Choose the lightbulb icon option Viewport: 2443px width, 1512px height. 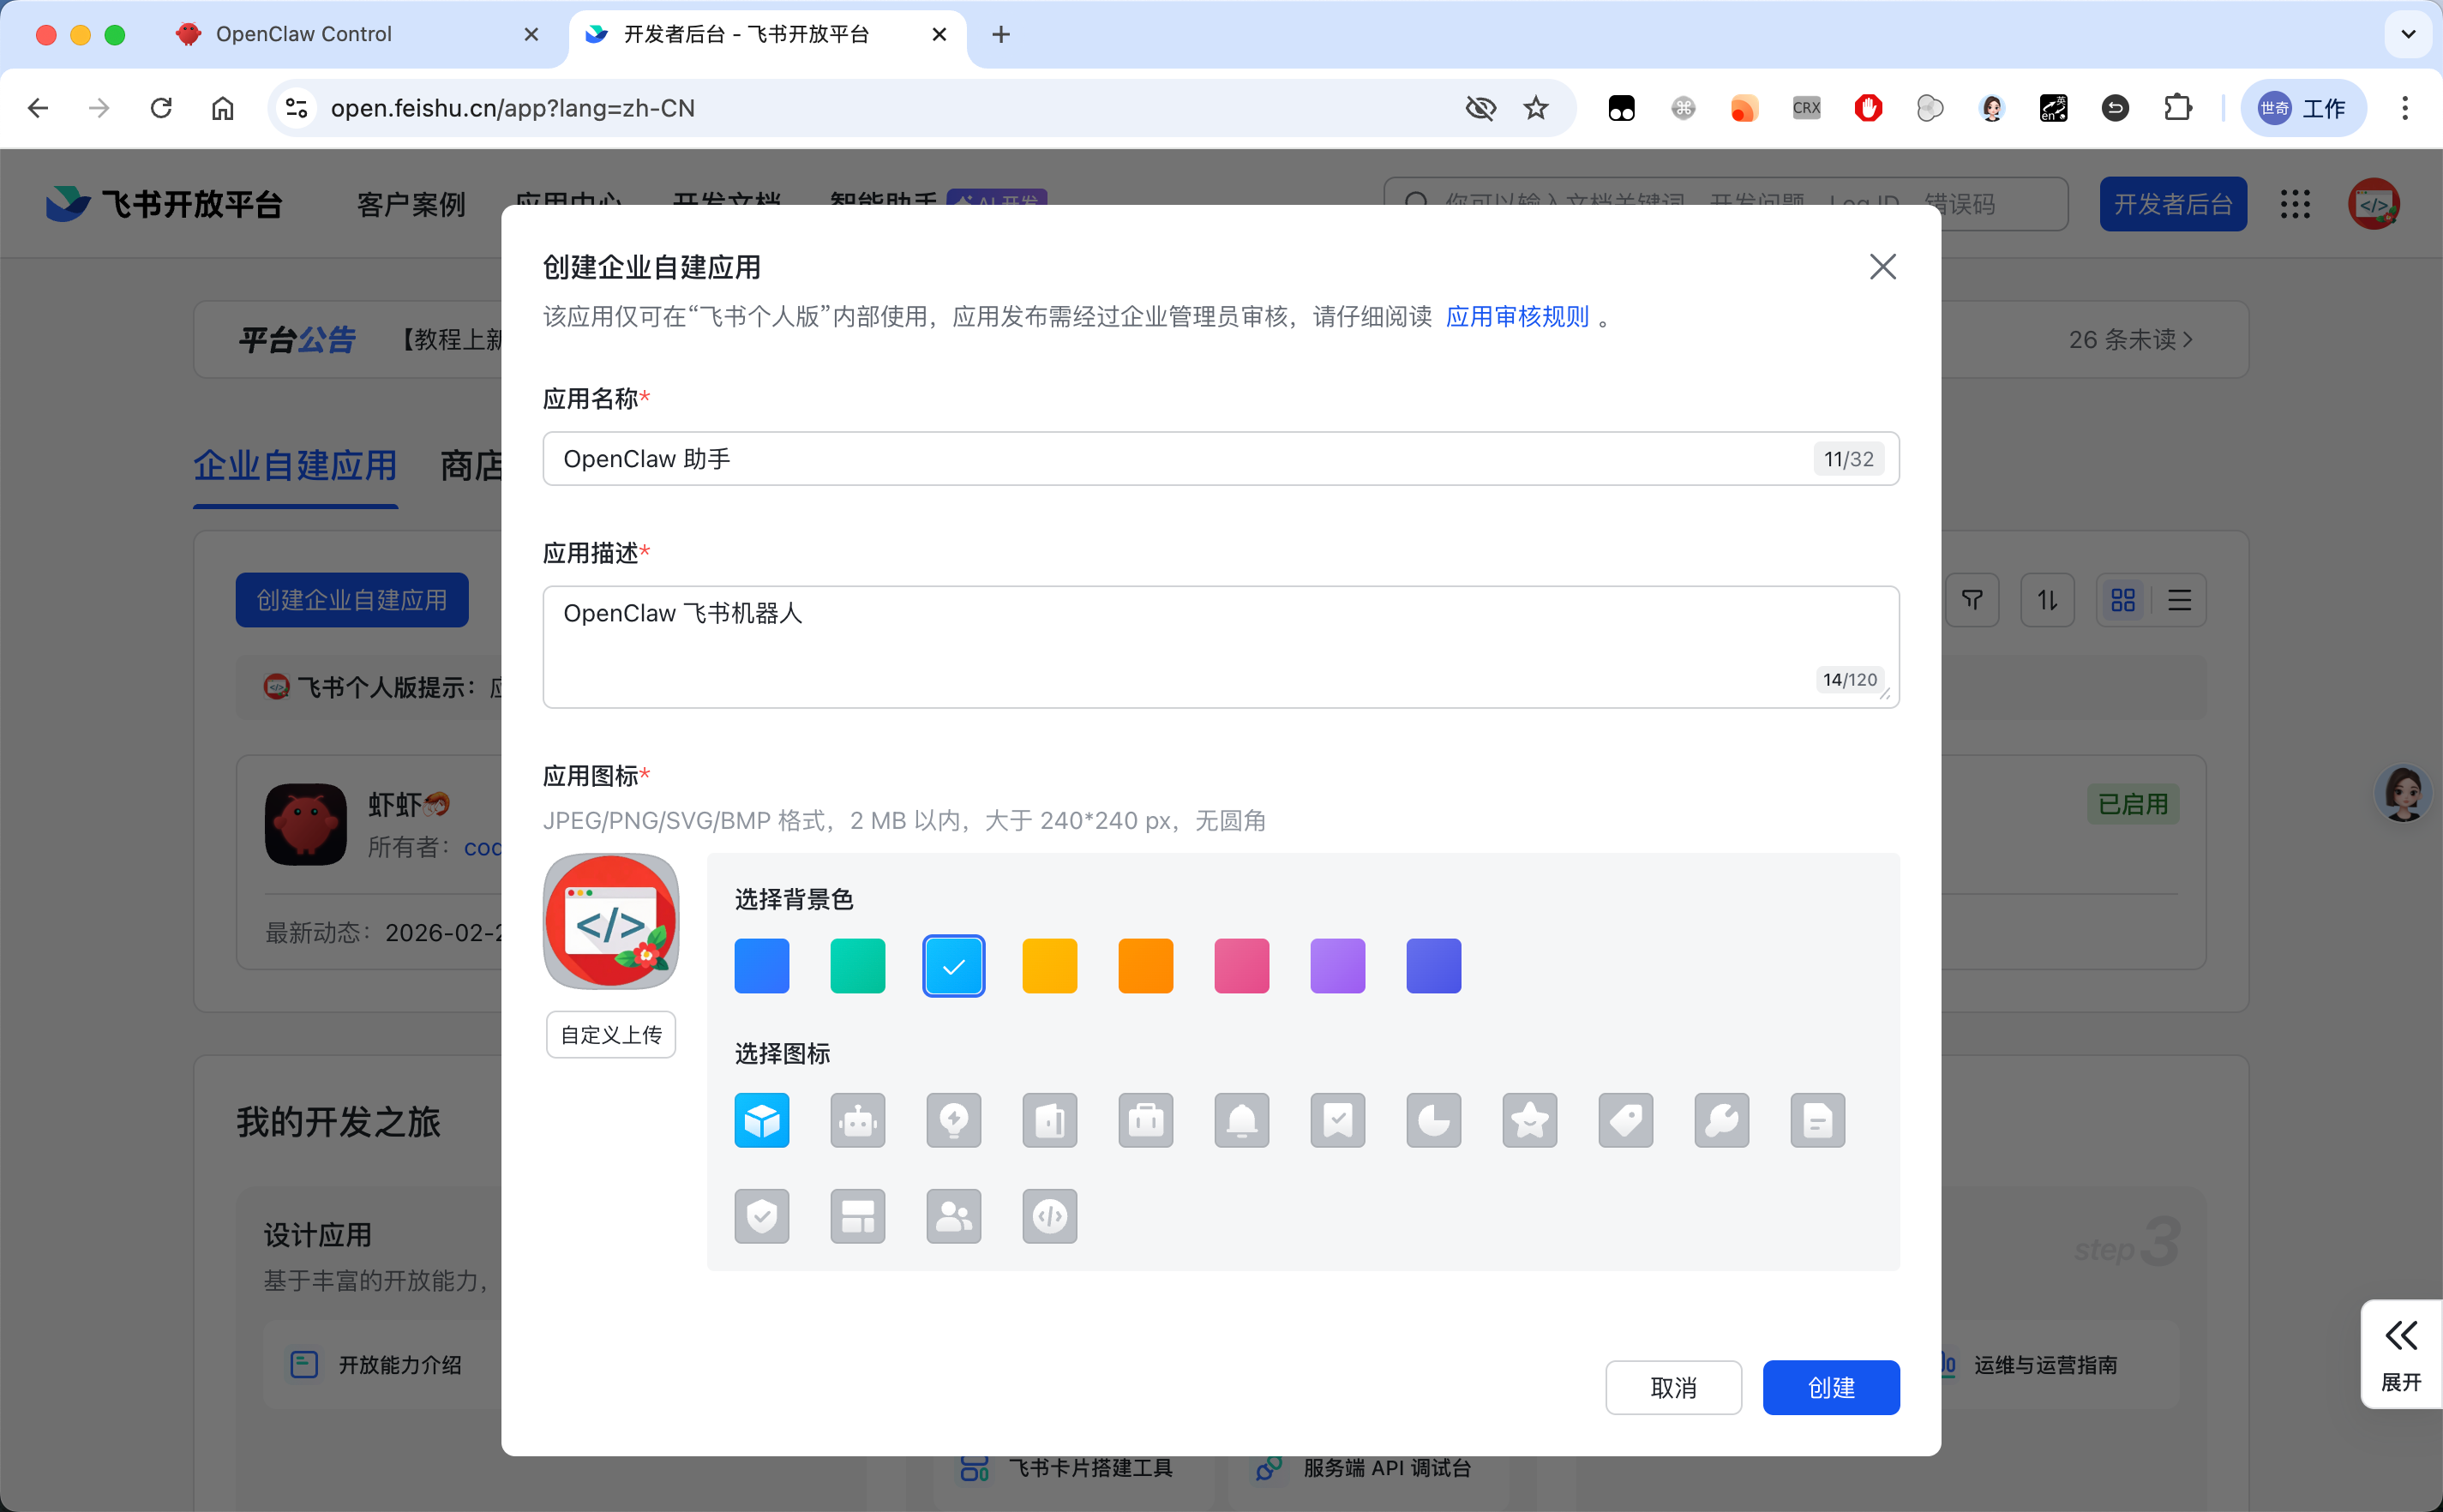[954, 1120]
